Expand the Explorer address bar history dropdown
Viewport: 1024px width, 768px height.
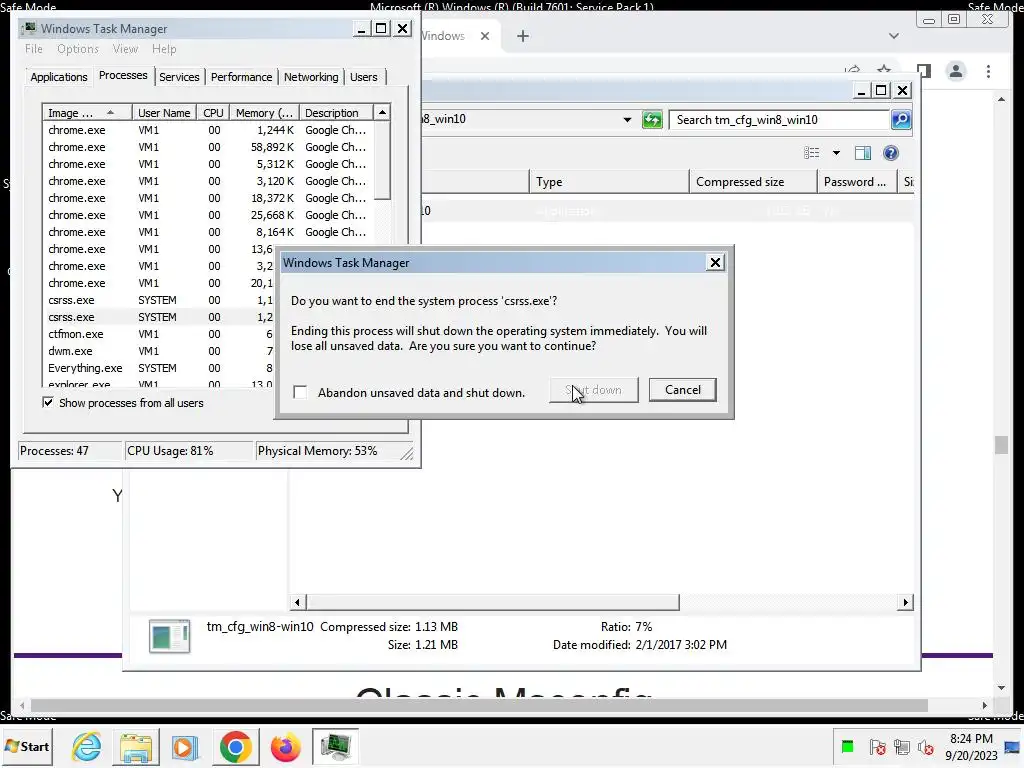click(x=627, y=120)
